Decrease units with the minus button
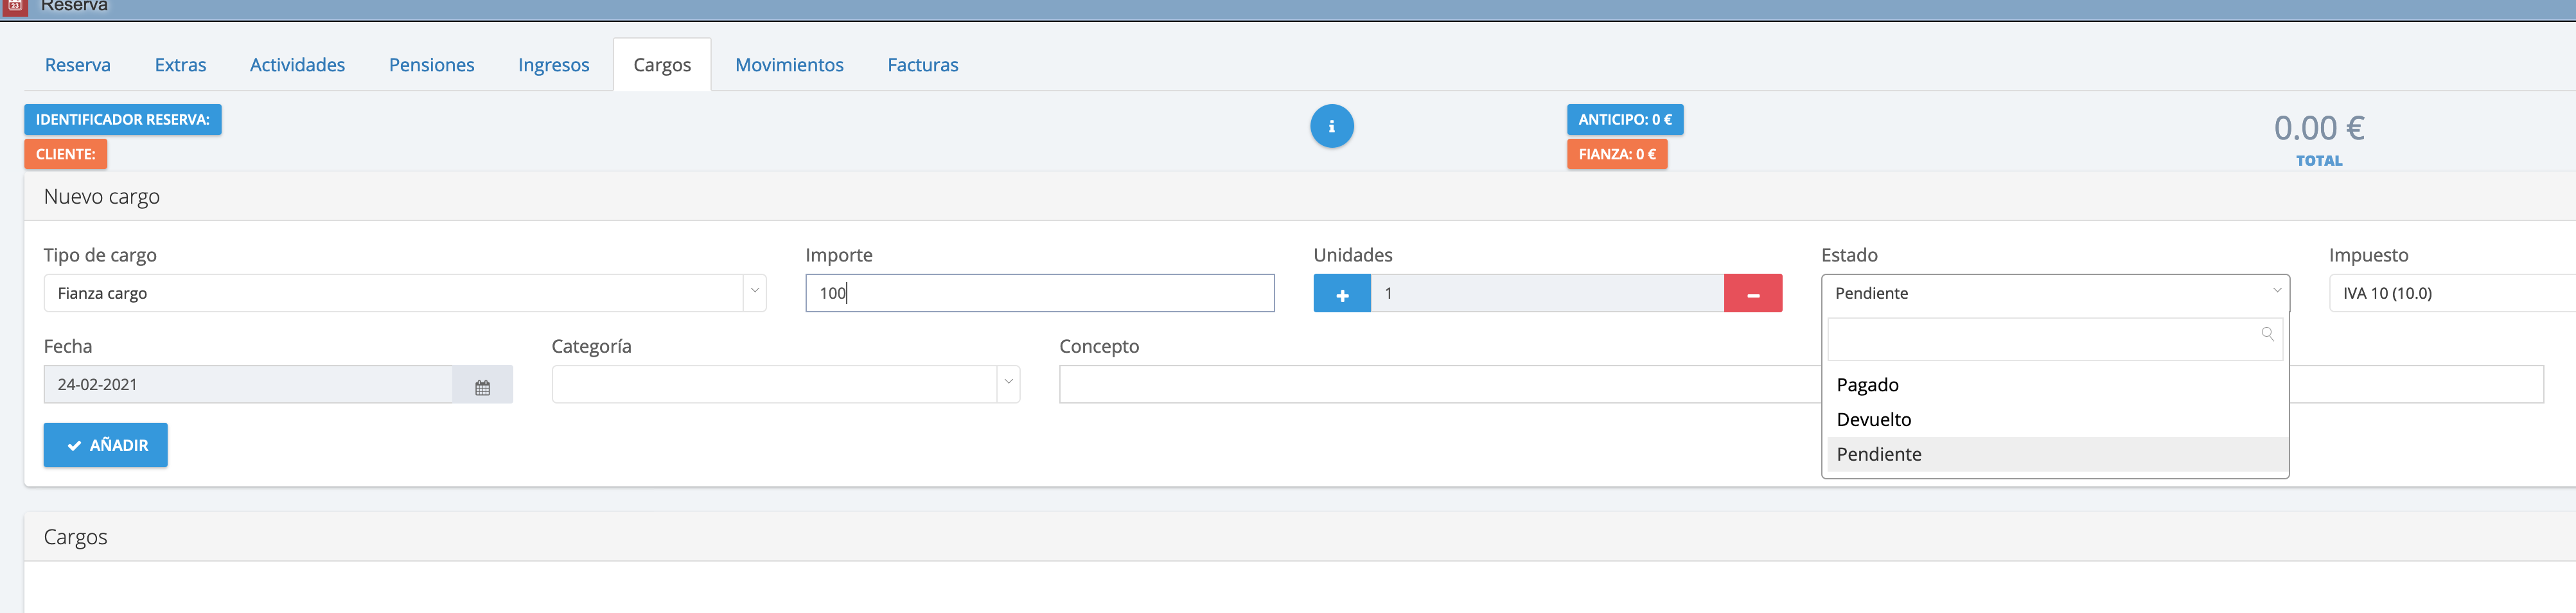 1753,294
